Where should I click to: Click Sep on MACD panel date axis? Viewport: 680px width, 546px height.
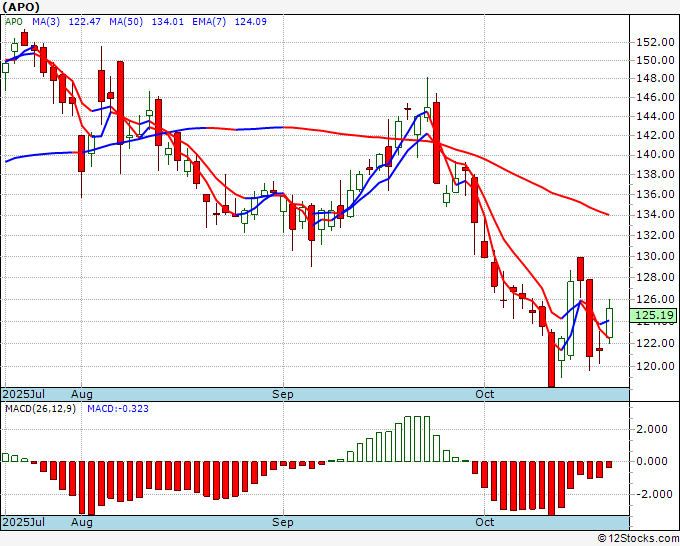pyautogui.click(x=283, y=522)
